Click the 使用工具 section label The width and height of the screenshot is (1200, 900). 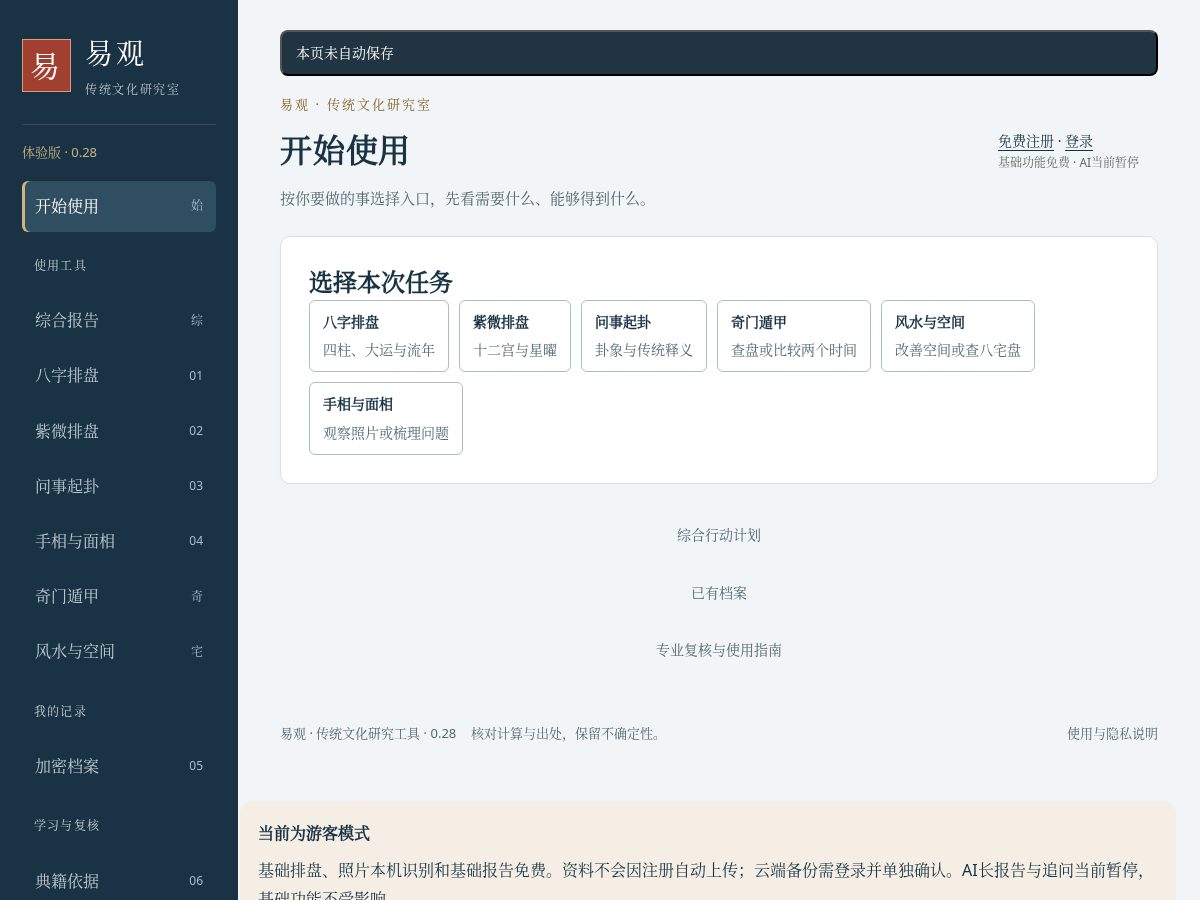coord(60,265)
